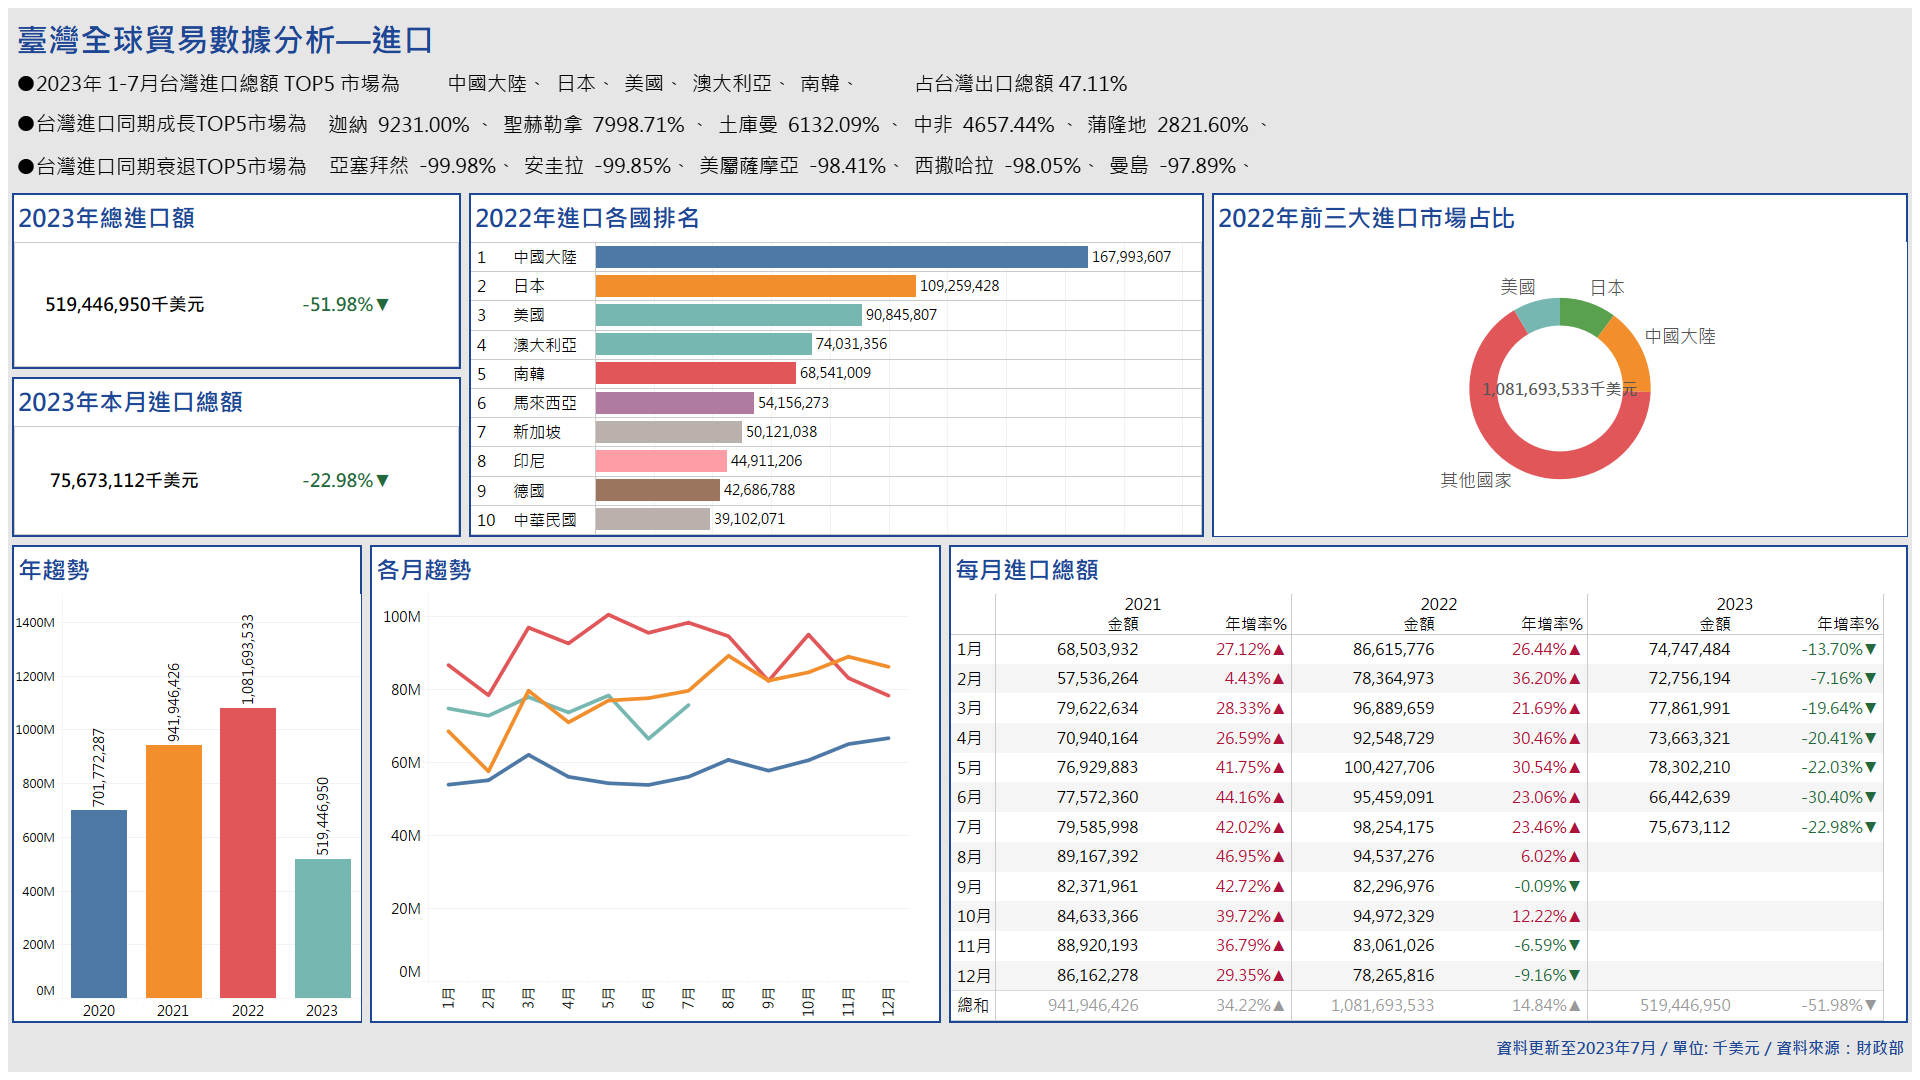Select the red increase arrow next to 27.12% for January 2021

coord(1281,648)
